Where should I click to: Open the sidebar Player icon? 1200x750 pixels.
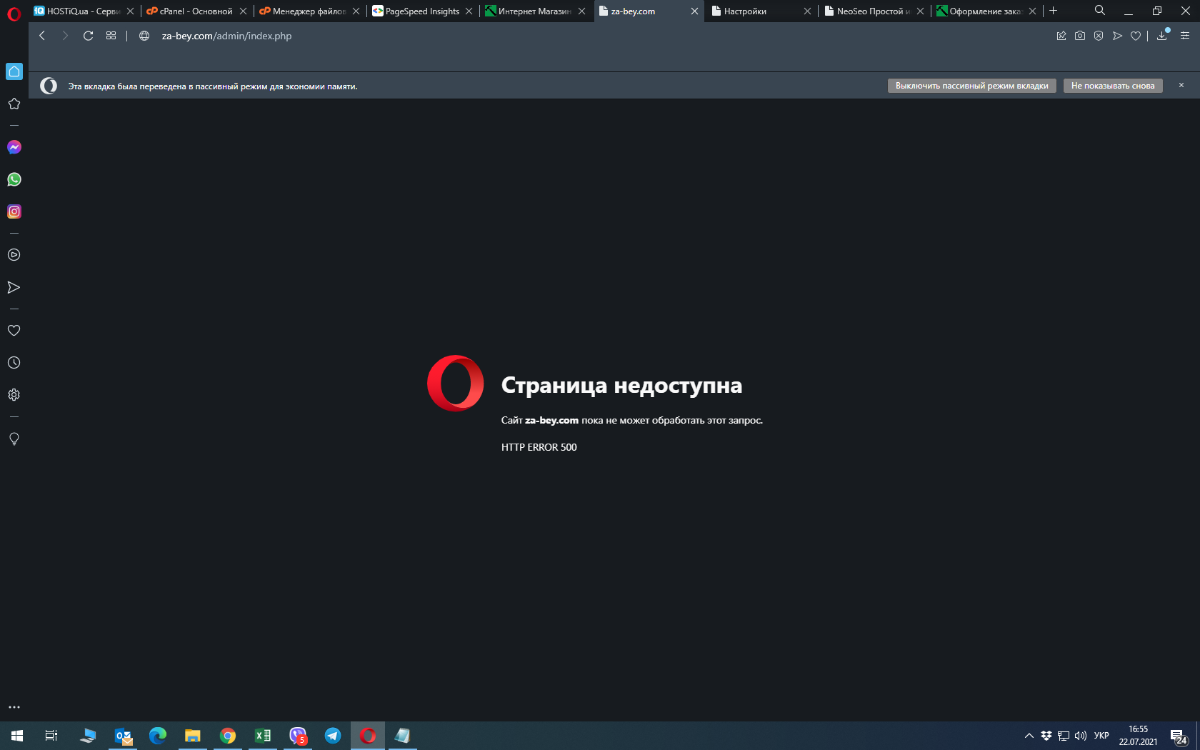coord(14,255)
